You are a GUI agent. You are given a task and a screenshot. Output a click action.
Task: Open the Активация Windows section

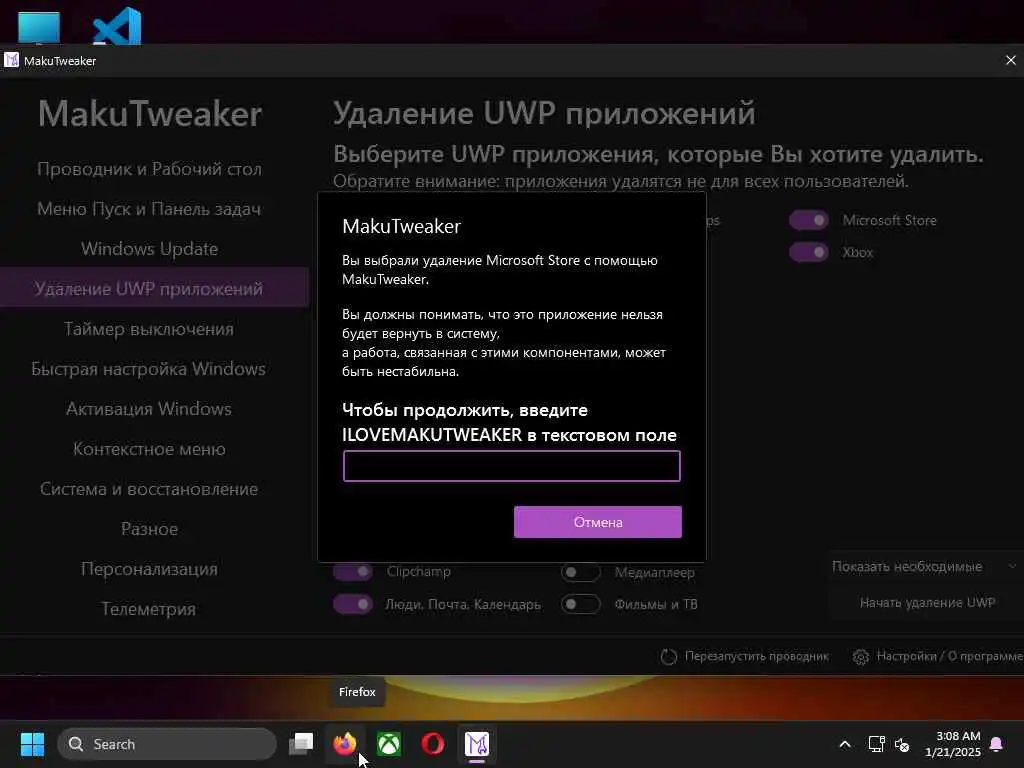tap(149, 409)
